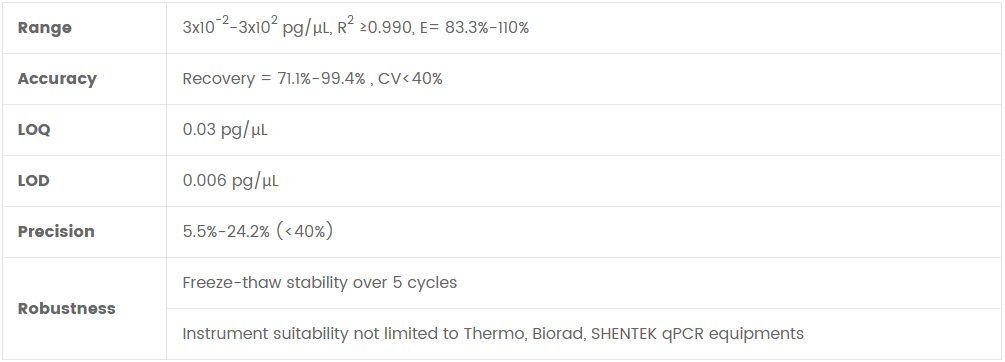Click Freeze-thaw stability over 5 cycles text

[320, 283]
